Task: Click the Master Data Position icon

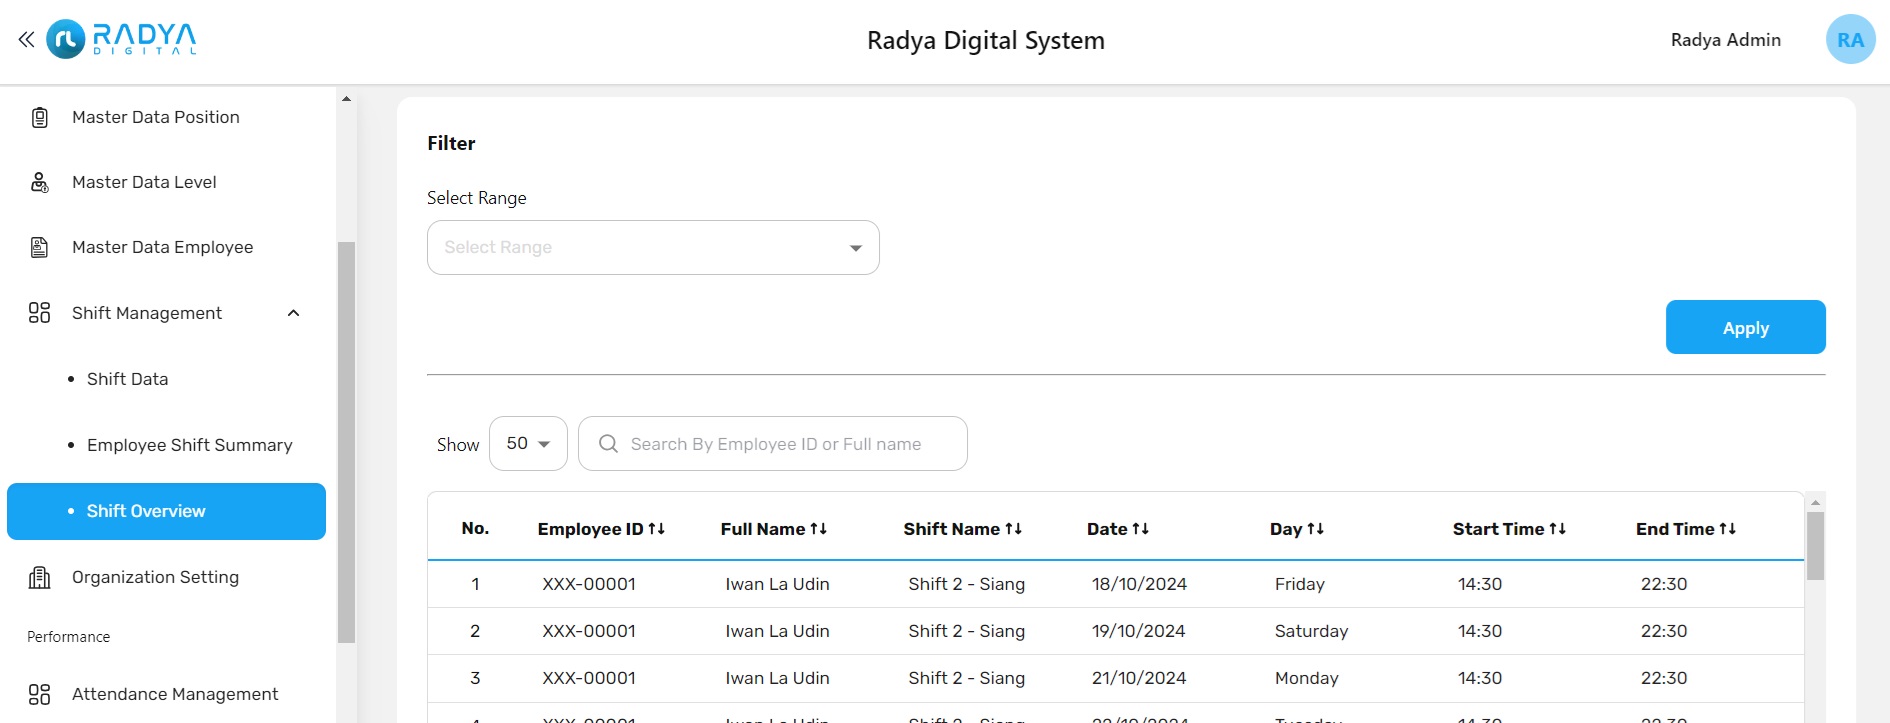Action: [40, 118]
